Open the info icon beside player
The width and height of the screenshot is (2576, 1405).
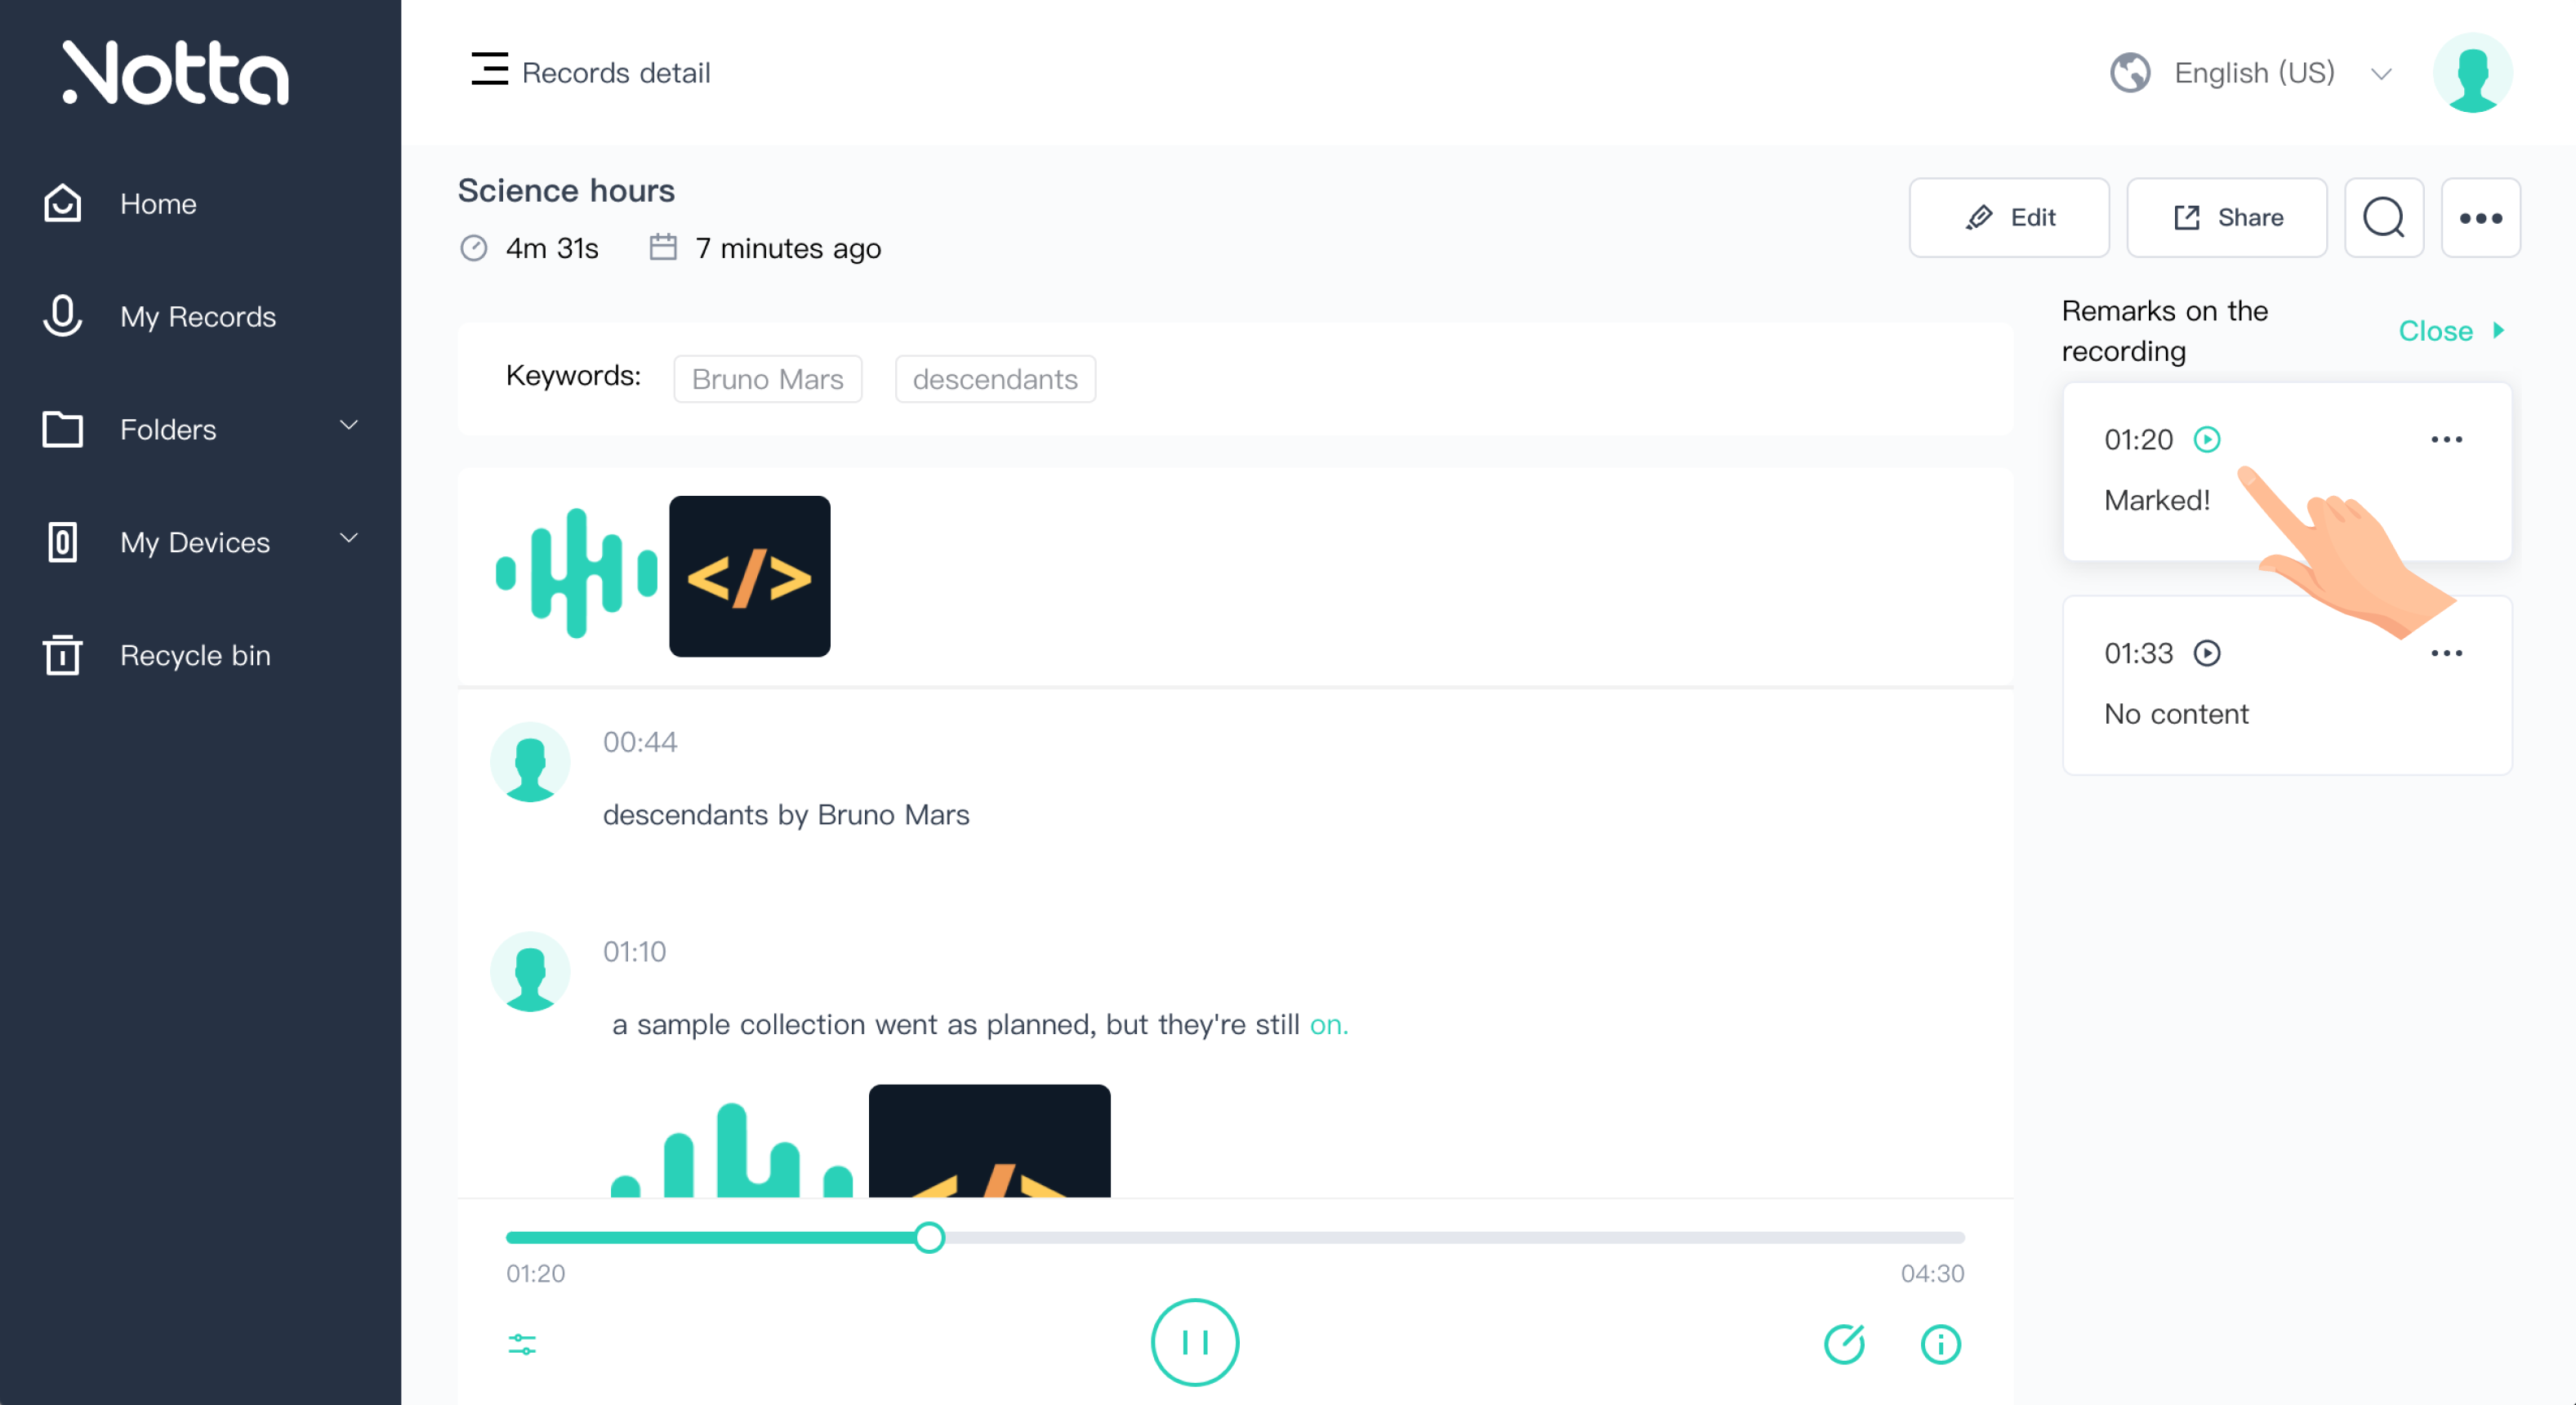(1940, 1344)
